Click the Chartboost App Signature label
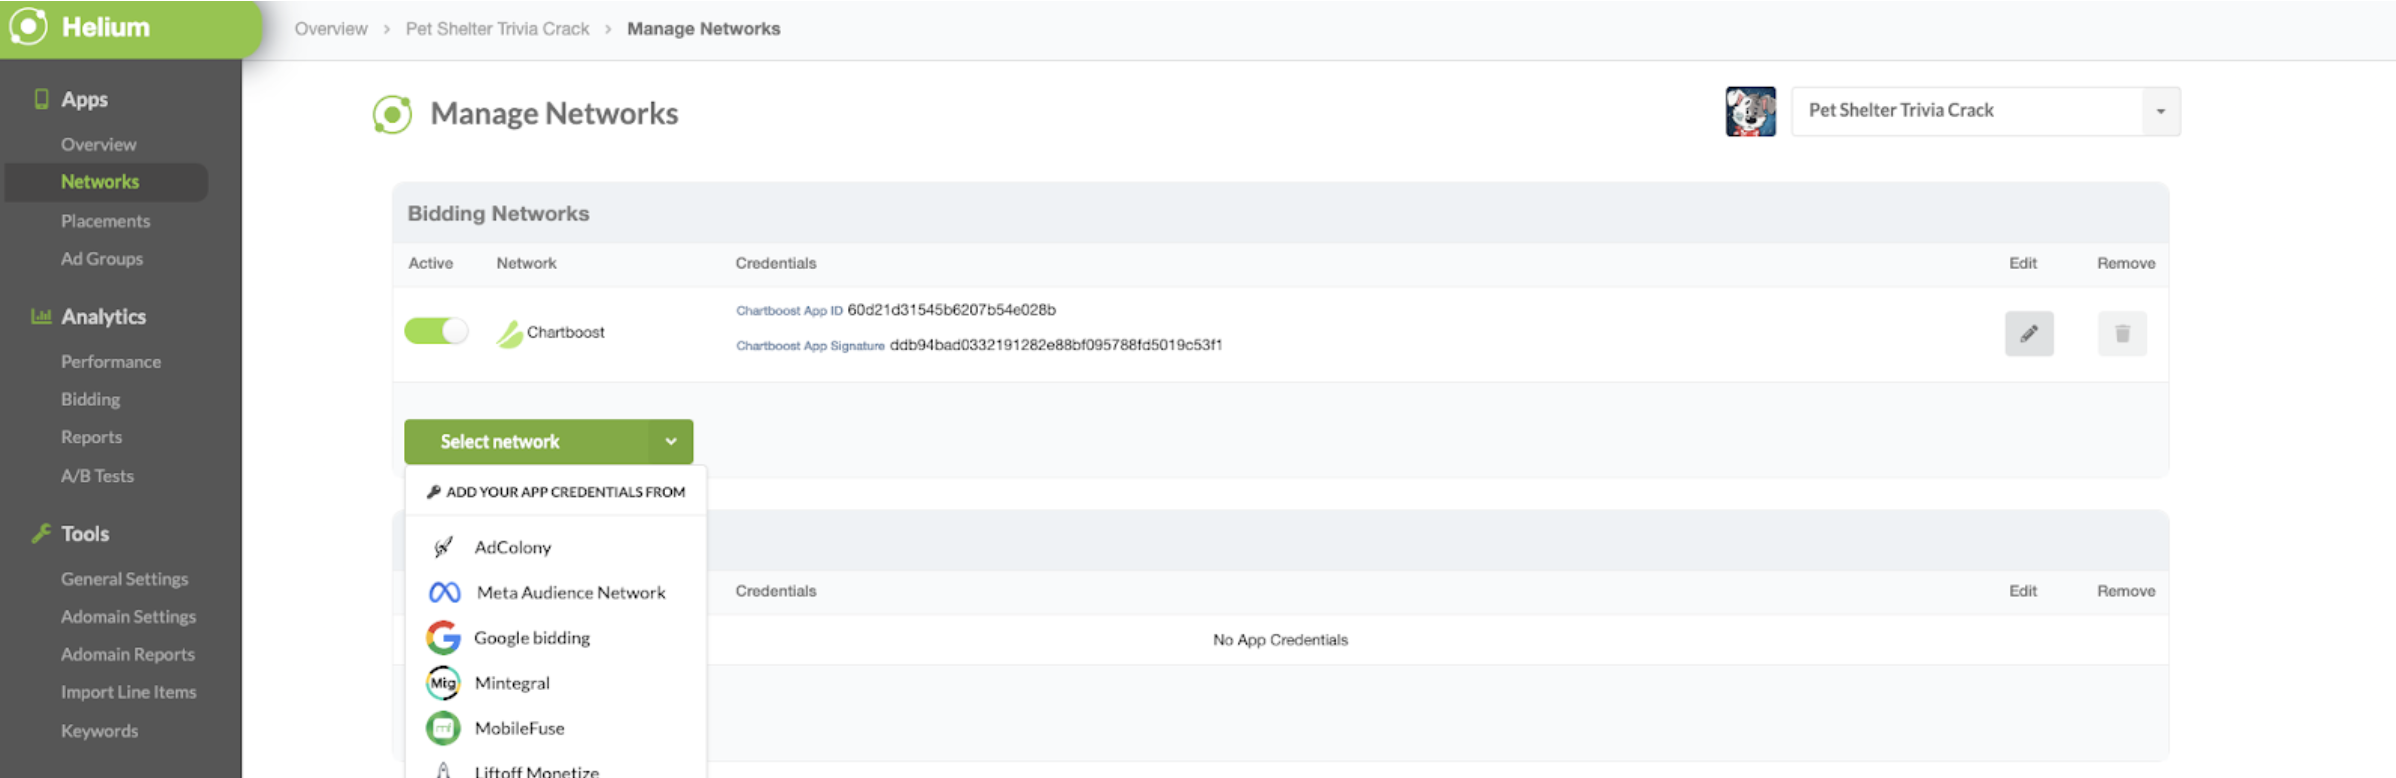 click(810, 346)
